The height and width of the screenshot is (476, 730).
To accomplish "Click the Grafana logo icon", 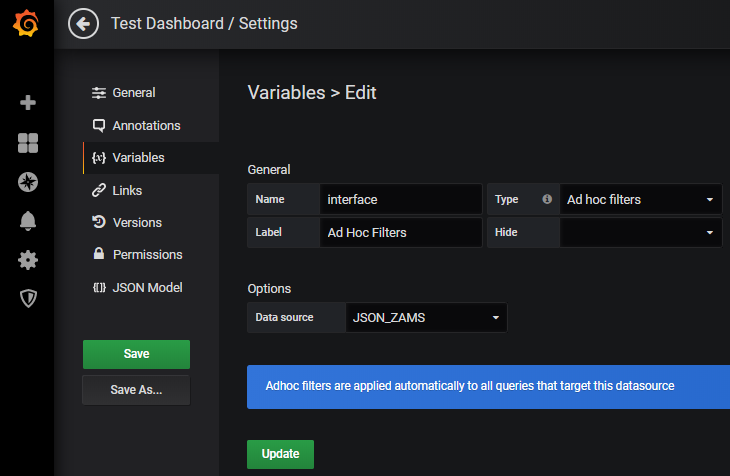I will (27, 24).
